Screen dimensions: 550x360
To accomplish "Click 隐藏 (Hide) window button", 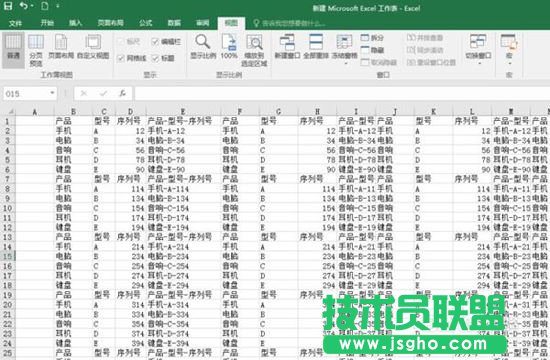I will pos(372,50).
